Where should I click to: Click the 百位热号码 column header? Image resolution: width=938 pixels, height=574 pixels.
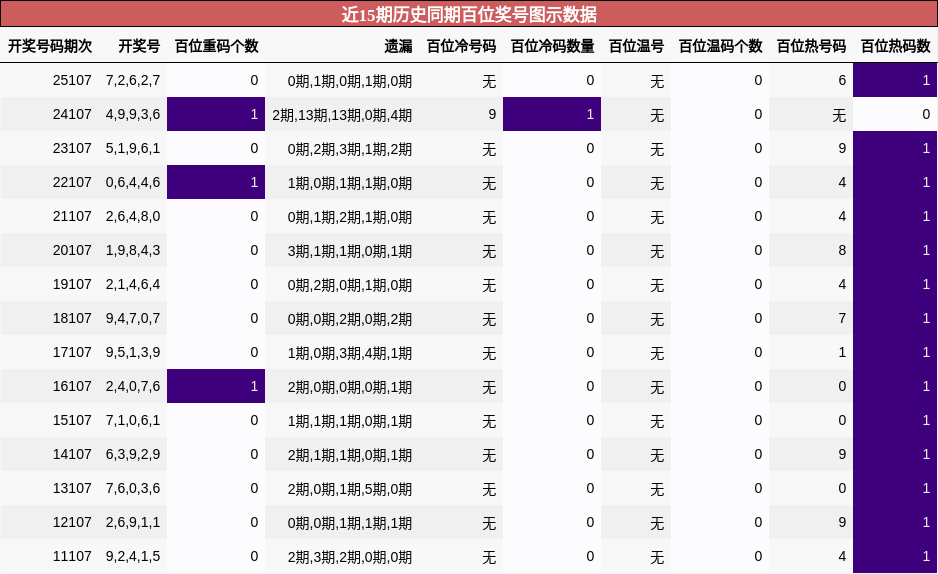[x=811, y=46]
